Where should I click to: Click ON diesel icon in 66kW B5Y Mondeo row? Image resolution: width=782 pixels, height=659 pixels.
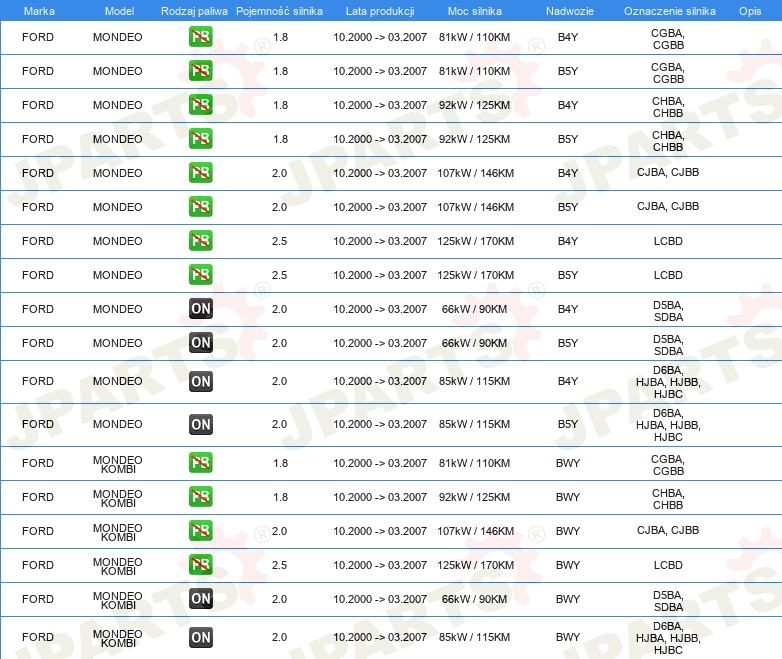click(200, 343)
